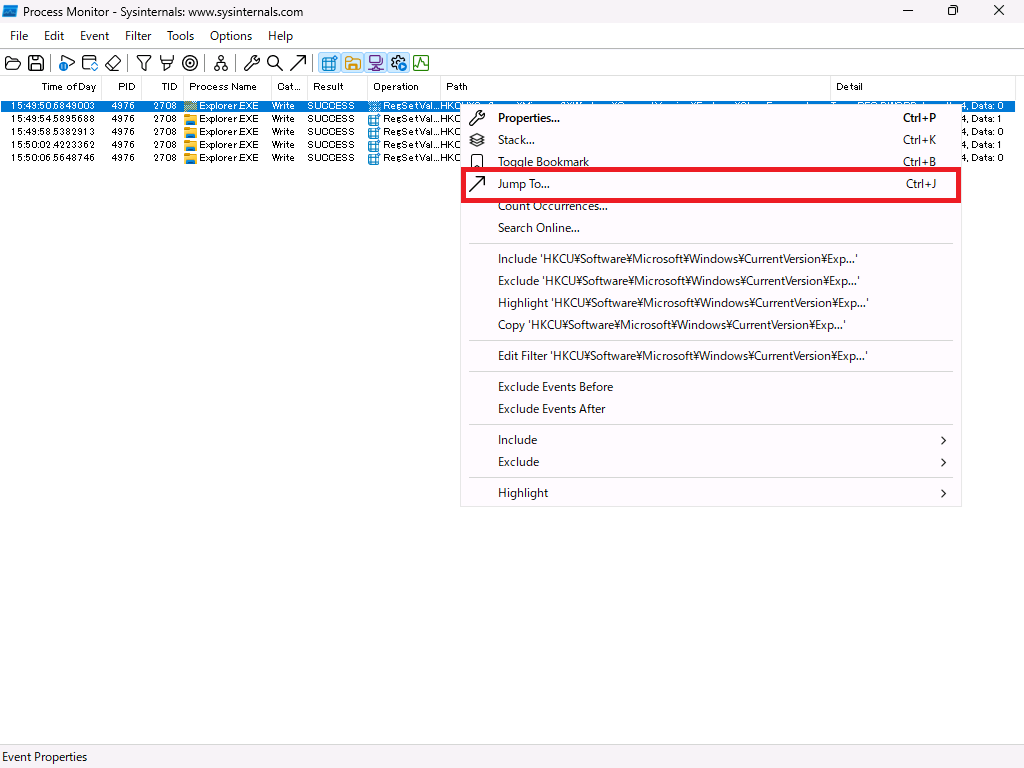The image size is (1024, 768).
Task: Toggle Show Registry Activity toolbar button
Action: [x=329, y=63]
